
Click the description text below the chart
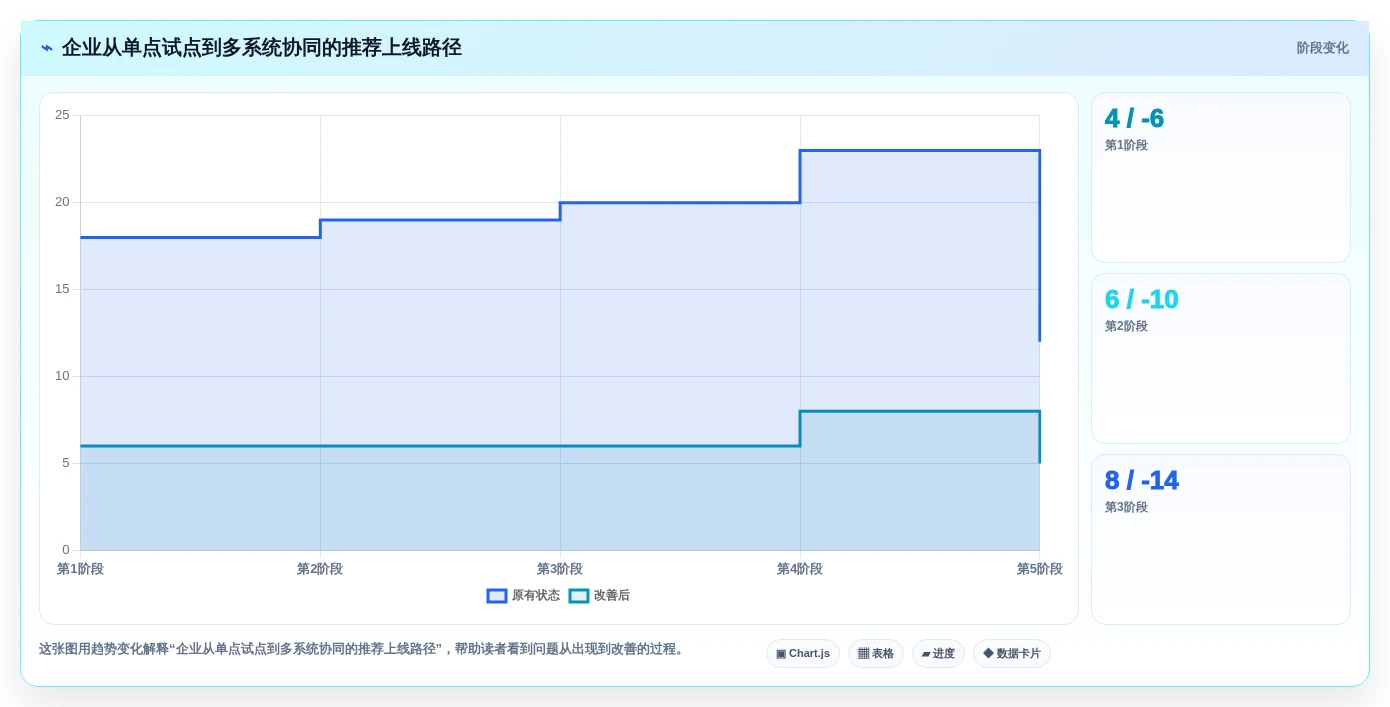pos(363,649)
